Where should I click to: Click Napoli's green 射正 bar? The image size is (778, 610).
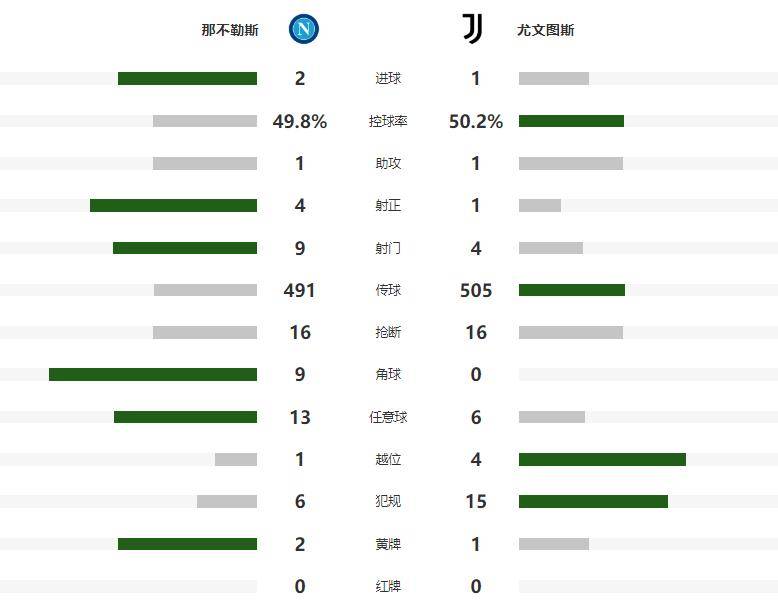coord(173,206)
